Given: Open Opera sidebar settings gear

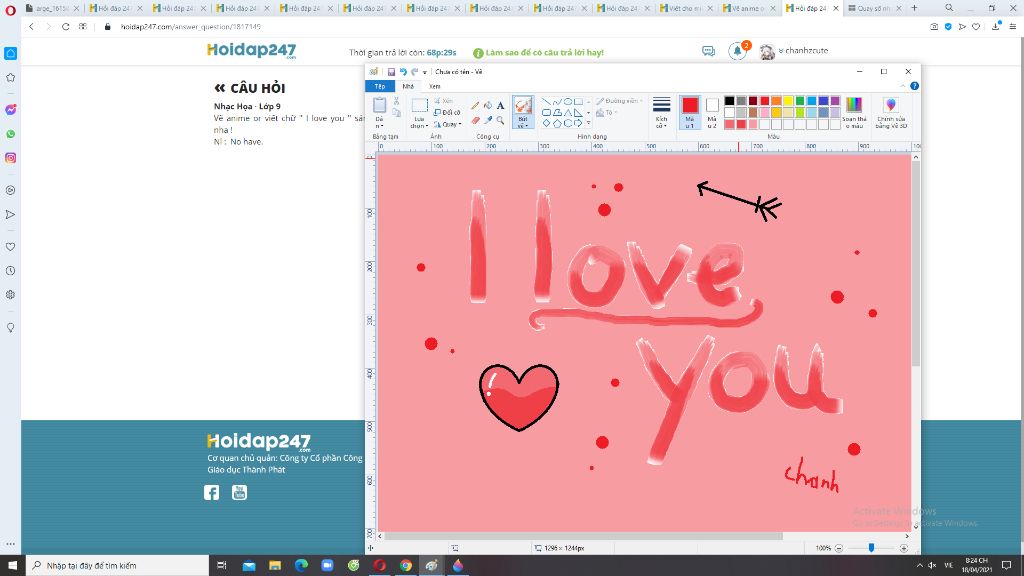Looking at the screenshot, I should coord(10,295).
